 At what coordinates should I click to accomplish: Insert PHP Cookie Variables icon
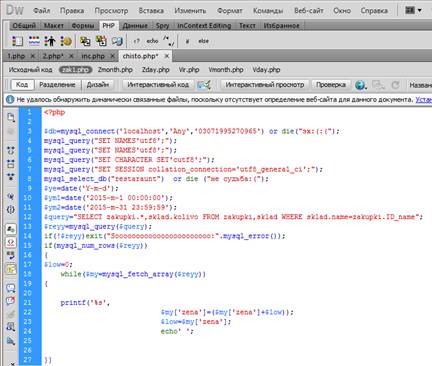66,41
